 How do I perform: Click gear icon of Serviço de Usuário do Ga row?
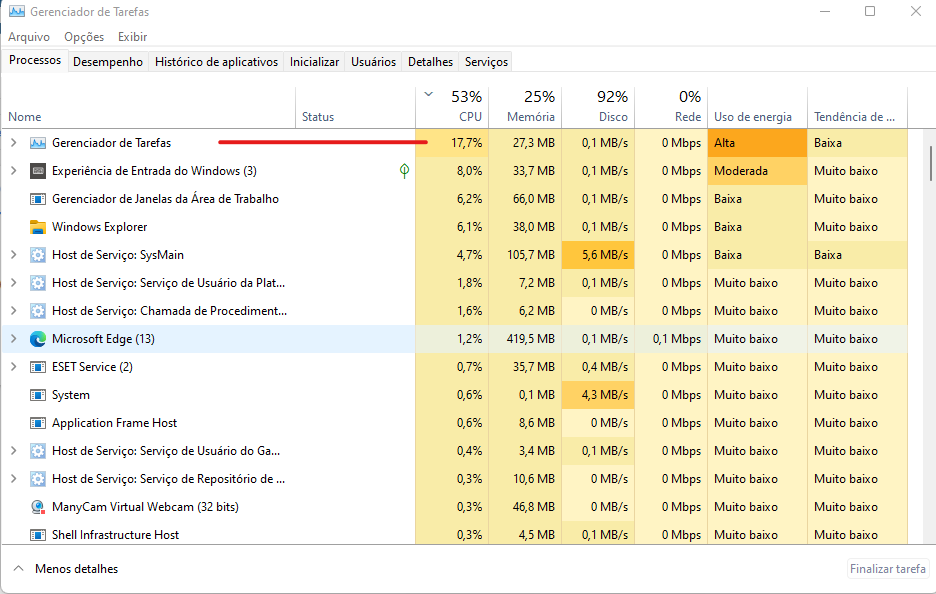coord(38,451)
